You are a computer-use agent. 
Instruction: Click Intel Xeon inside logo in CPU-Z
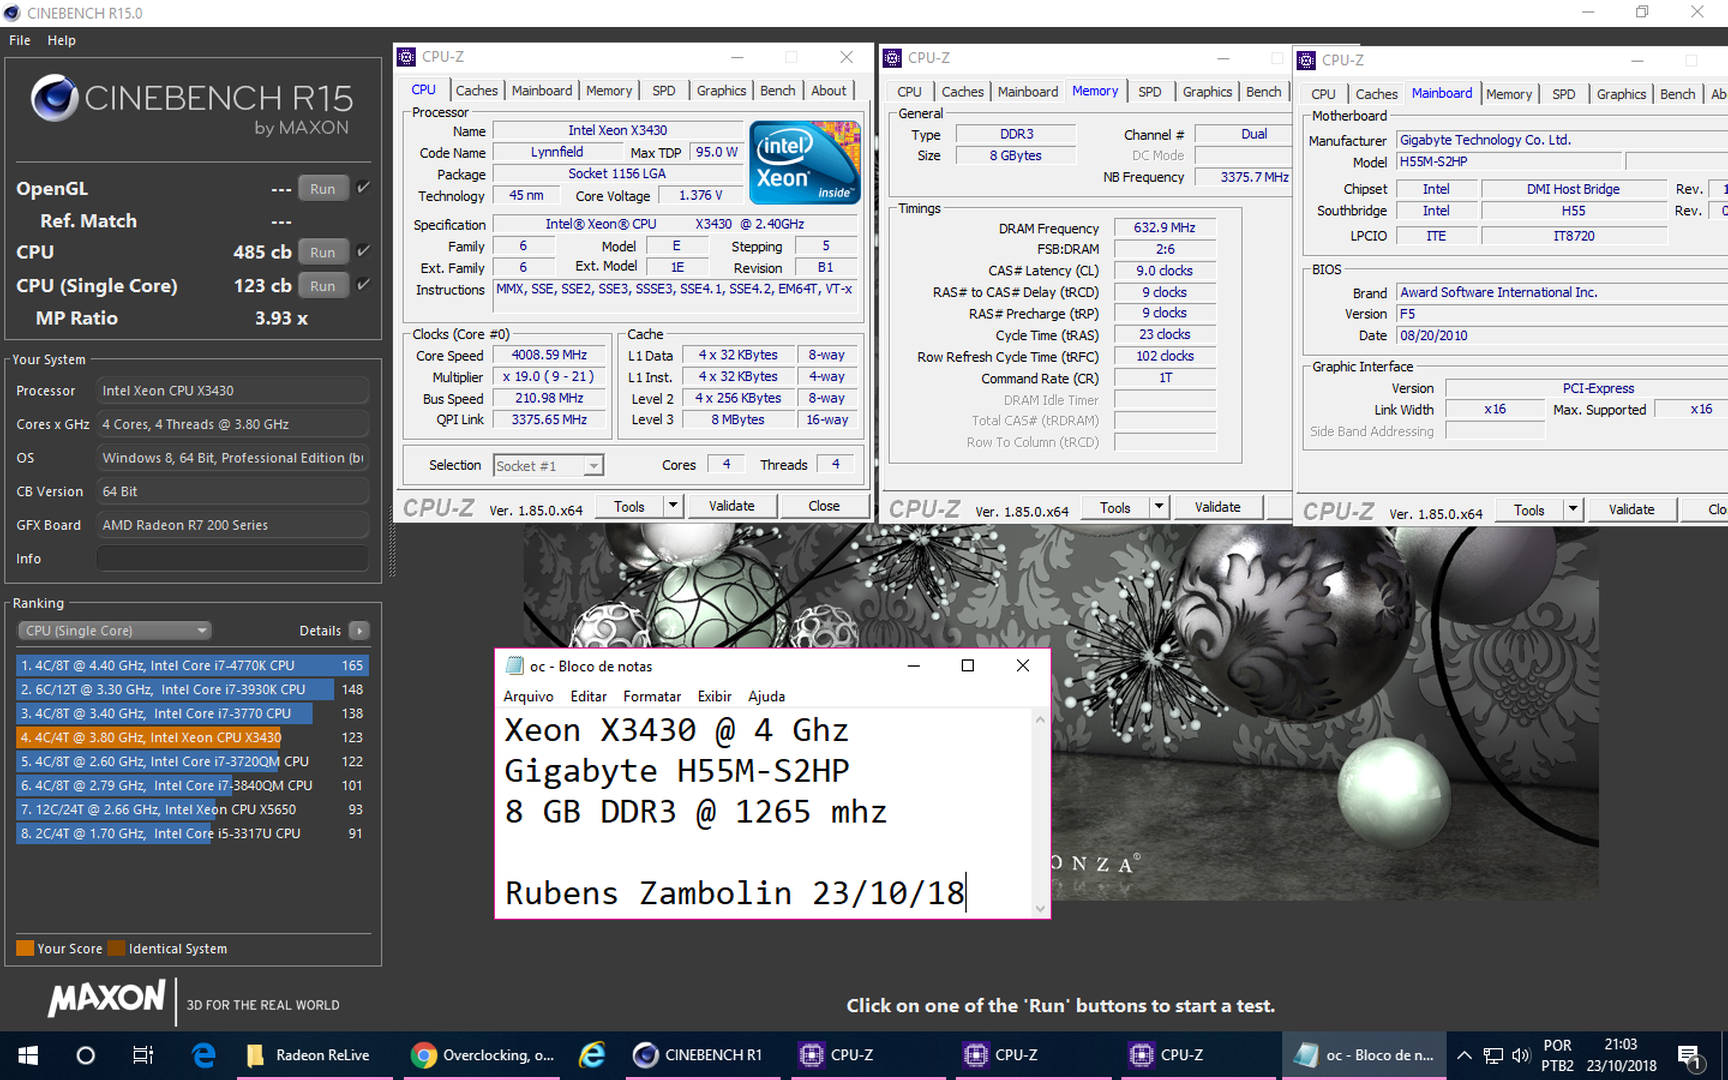[x=804, y=163]
